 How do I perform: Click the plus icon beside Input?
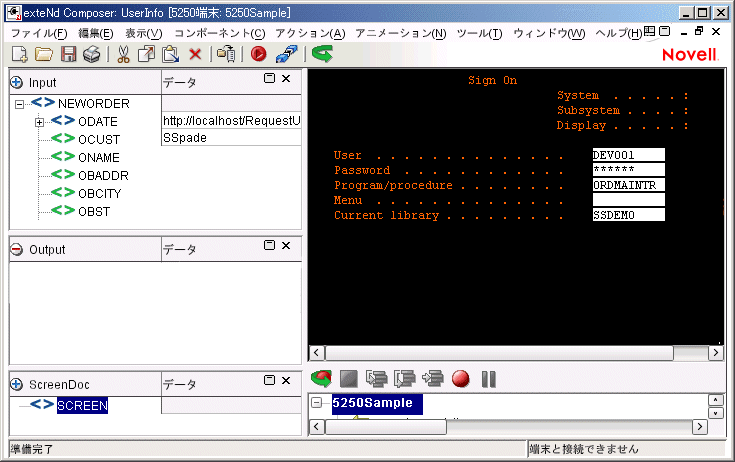click(16, 82)
